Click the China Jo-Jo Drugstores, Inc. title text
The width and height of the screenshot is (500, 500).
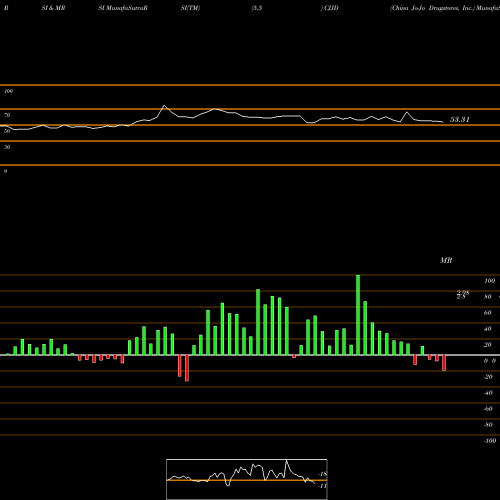[432, 8]
